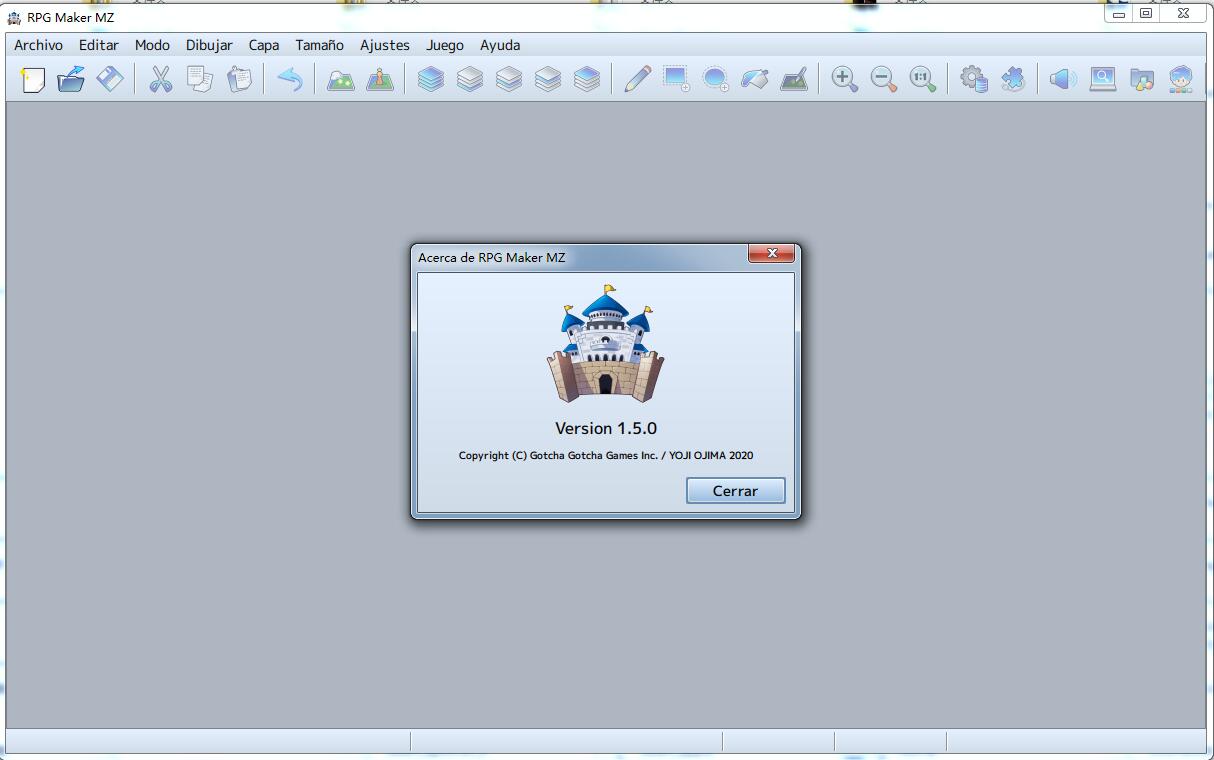The image size is (1214, 760).
Task: Choose the Rectangle drawing tool
Action: tap(676, 79)
